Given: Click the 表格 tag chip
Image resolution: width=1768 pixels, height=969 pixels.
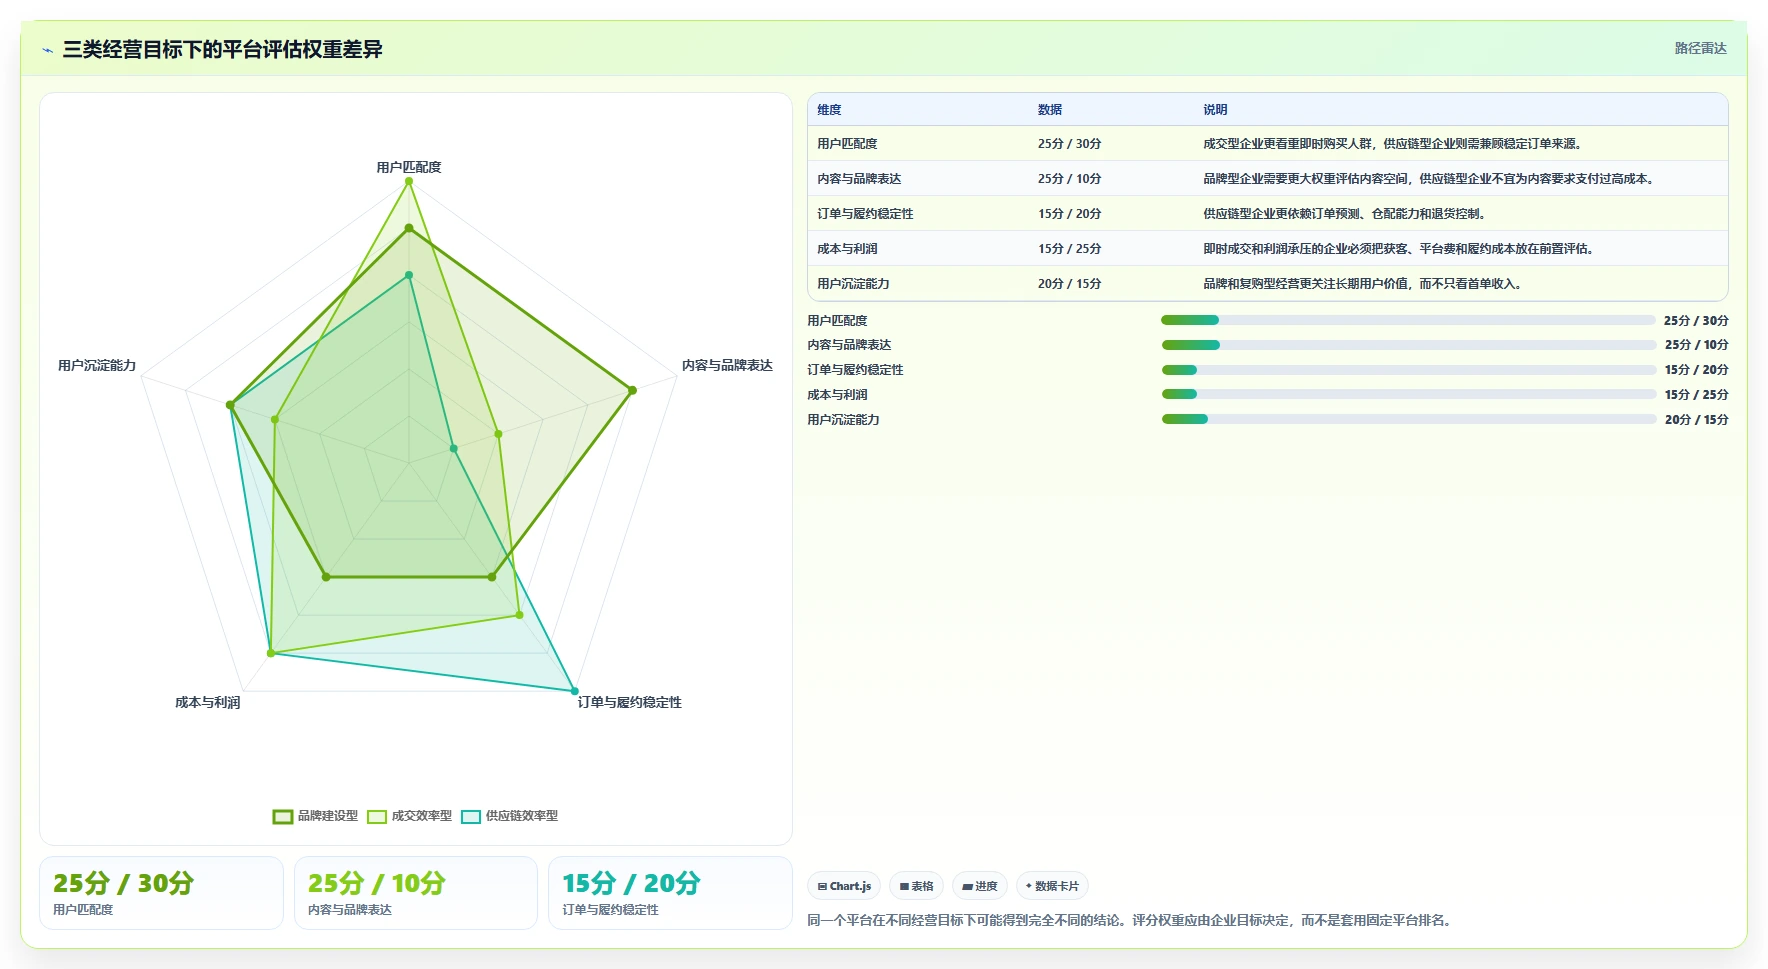Looking at the screenshot, I should (x=916, y=886).
